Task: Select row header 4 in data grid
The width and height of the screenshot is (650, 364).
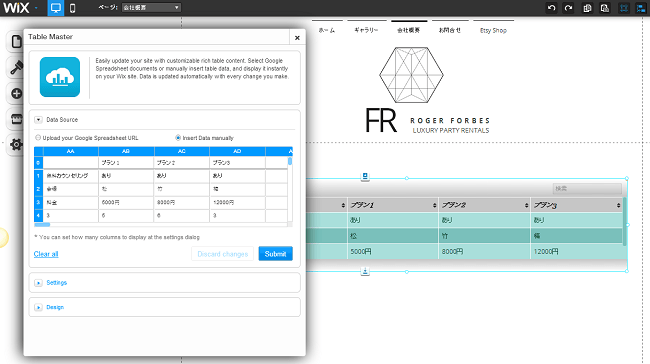Action: (x=38, y=216)
